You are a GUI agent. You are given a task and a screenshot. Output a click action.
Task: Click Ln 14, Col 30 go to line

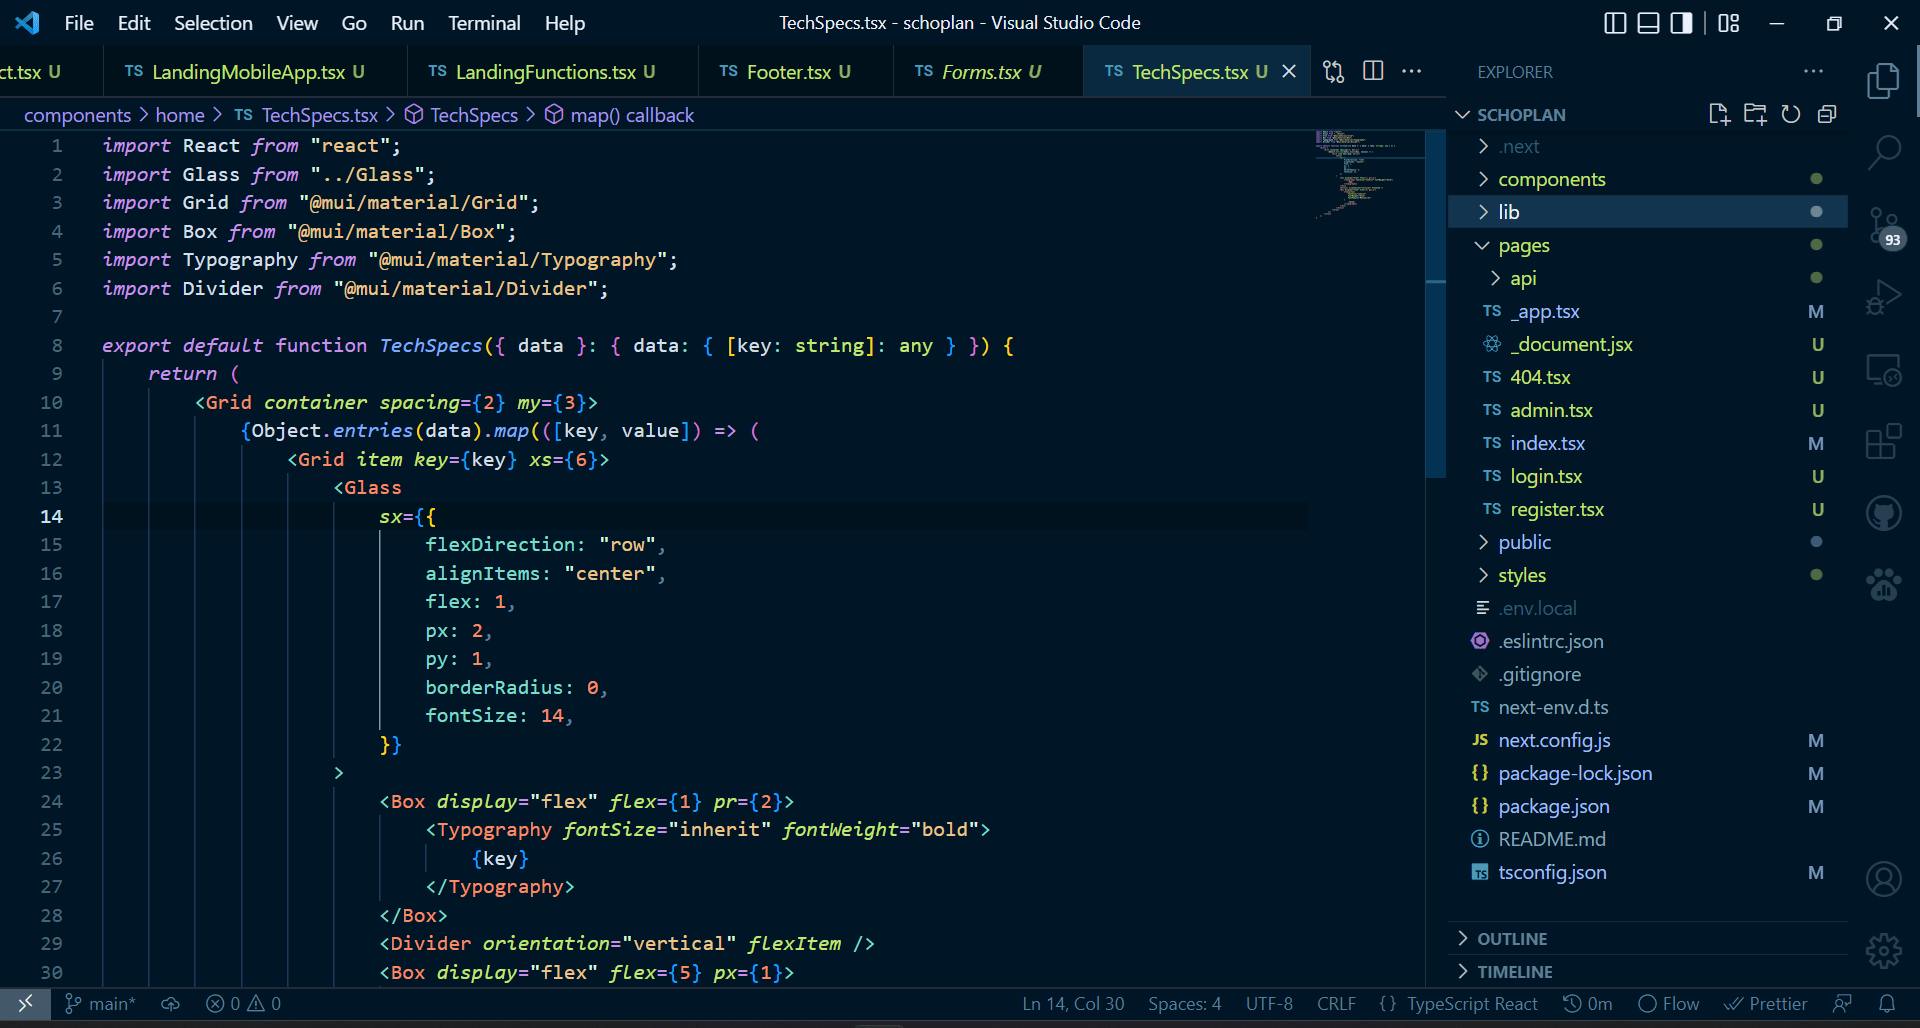tap(1073, 1003)
